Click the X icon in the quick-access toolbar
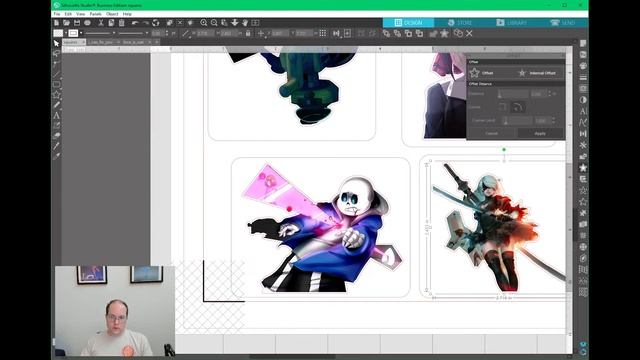The height and width of the screenshot is (360, 640). click(469, 33)
